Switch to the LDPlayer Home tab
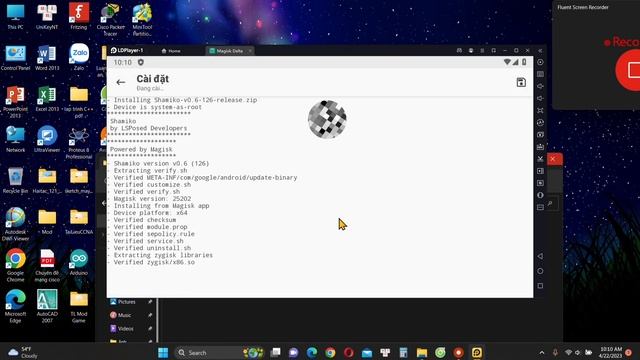Screen dimensions: 640x360 (171, 51)
